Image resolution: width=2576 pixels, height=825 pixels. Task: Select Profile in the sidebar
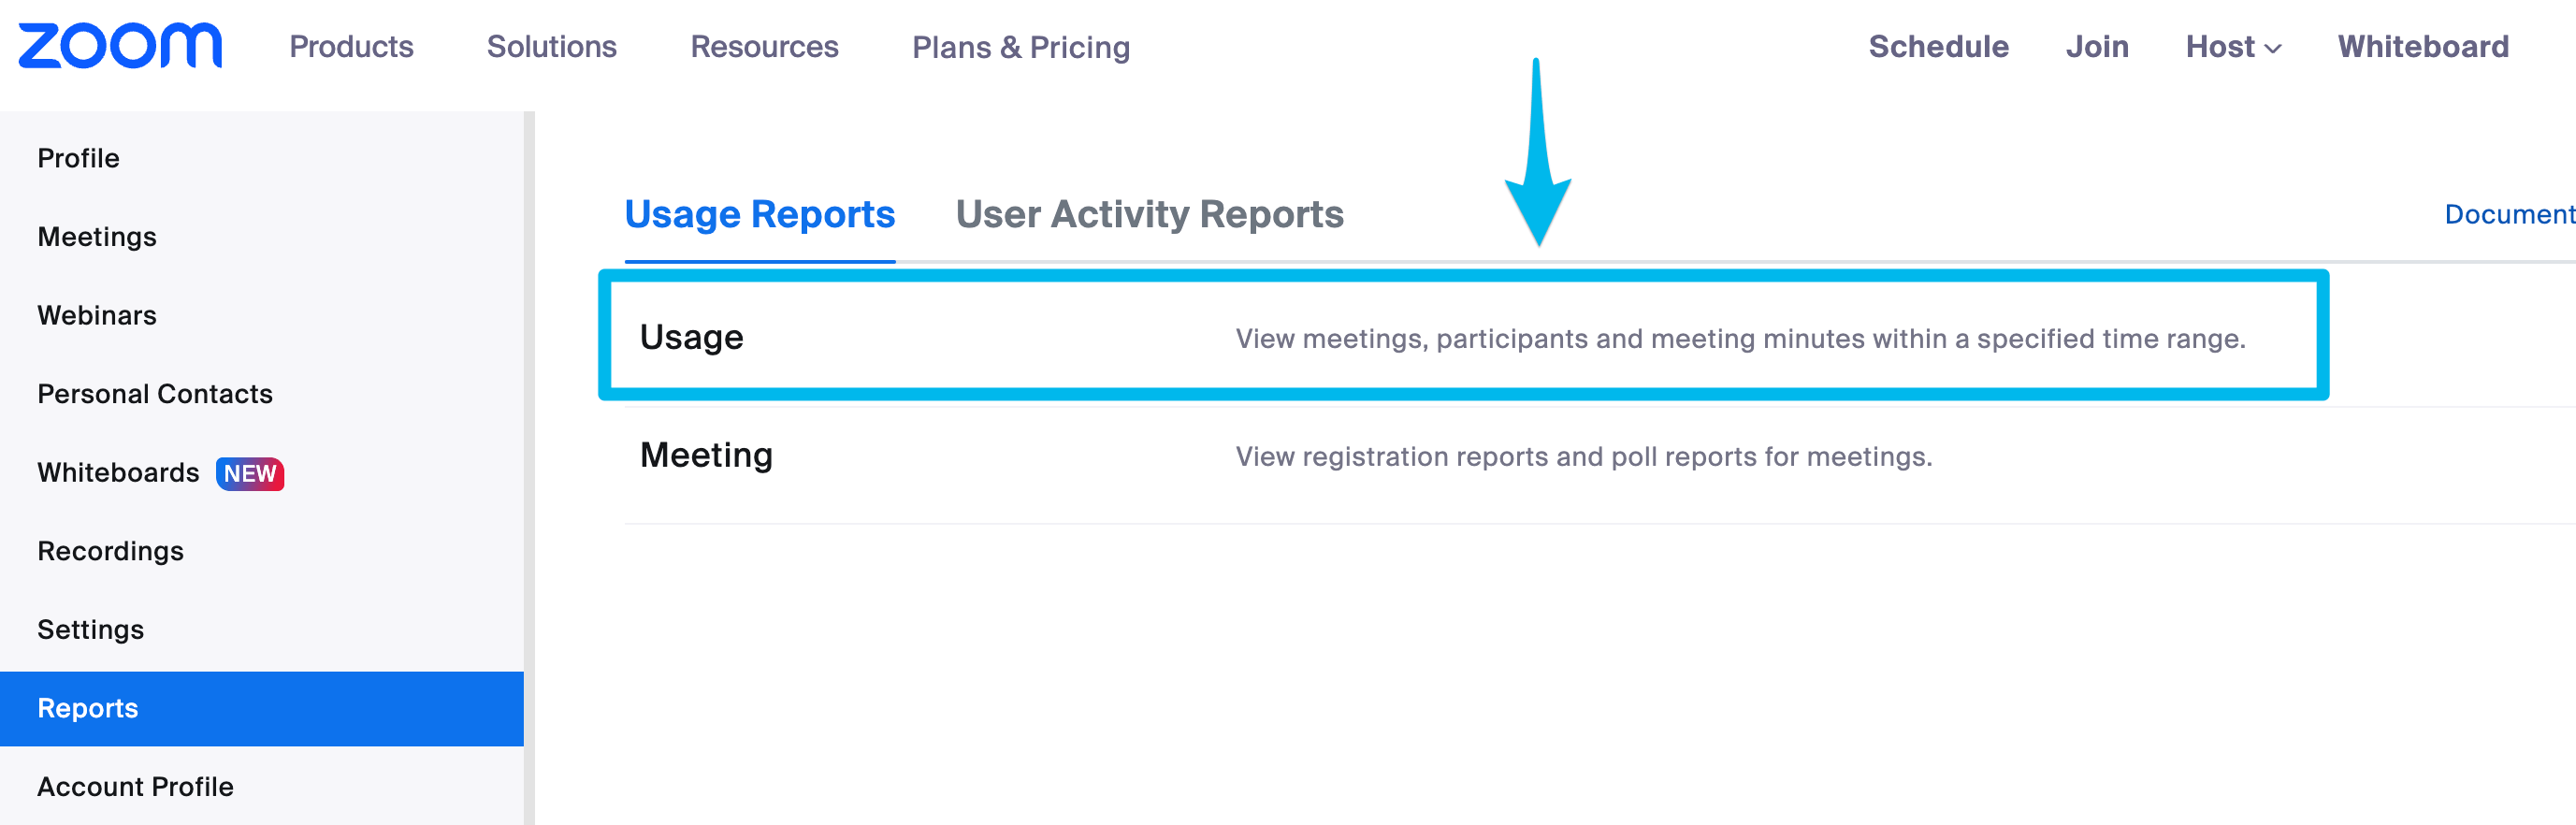coord(79,158)
